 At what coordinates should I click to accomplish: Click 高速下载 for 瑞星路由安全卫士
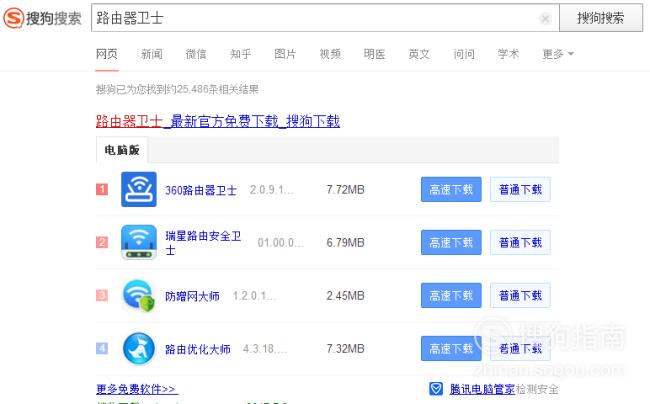[x=451, y=242]
